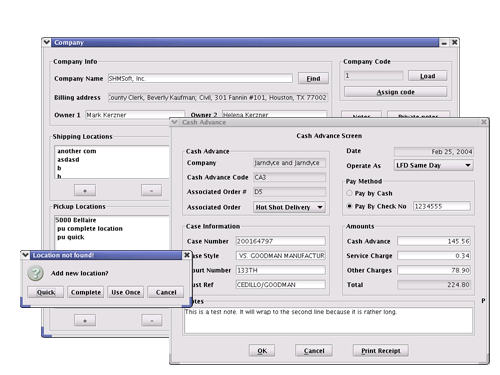Click the Case Number field 20164797
Viewport: 500px width, 375px height.
(280, 241)
